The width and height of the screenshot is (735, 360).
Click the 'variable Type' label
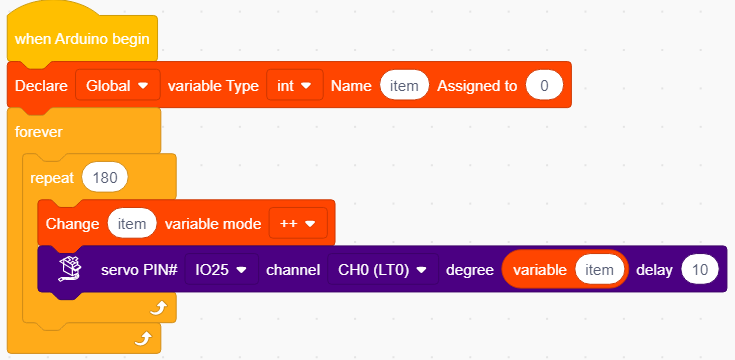(x=213, y=85)
